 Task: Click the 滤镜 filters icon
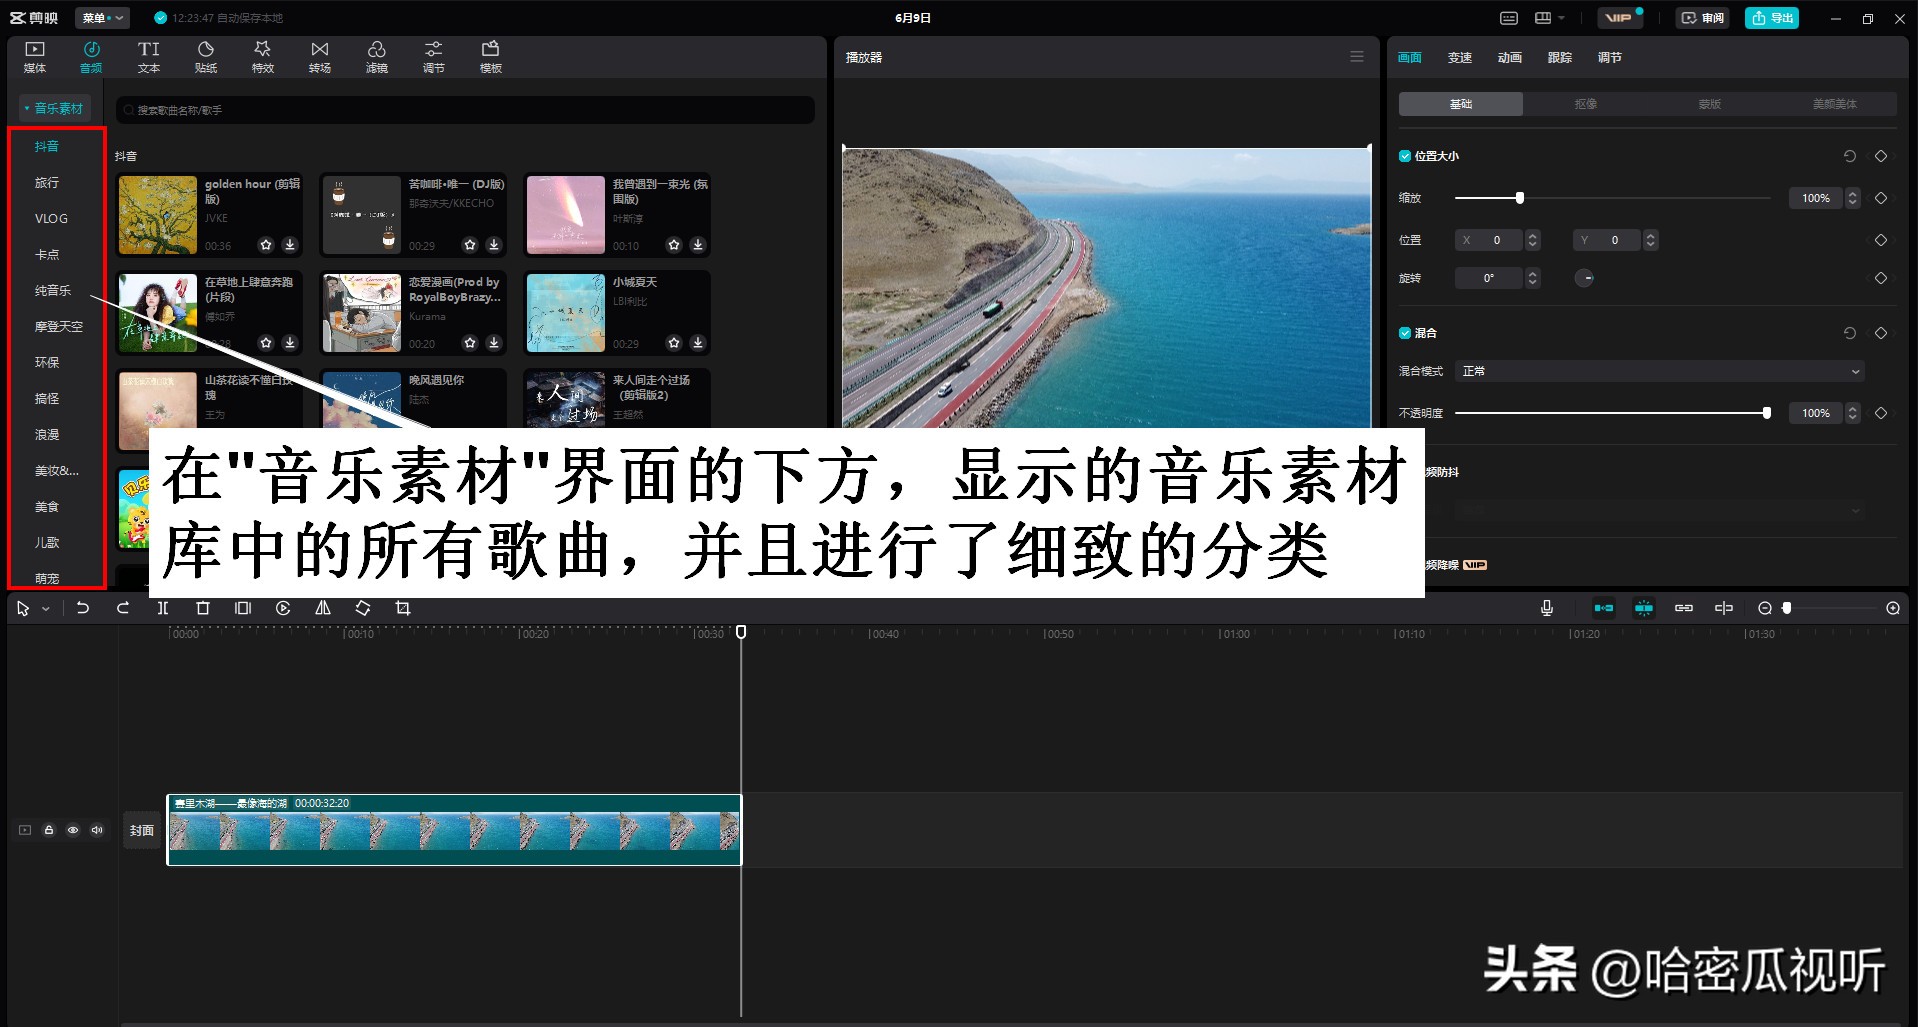click(x=377, y=55)
